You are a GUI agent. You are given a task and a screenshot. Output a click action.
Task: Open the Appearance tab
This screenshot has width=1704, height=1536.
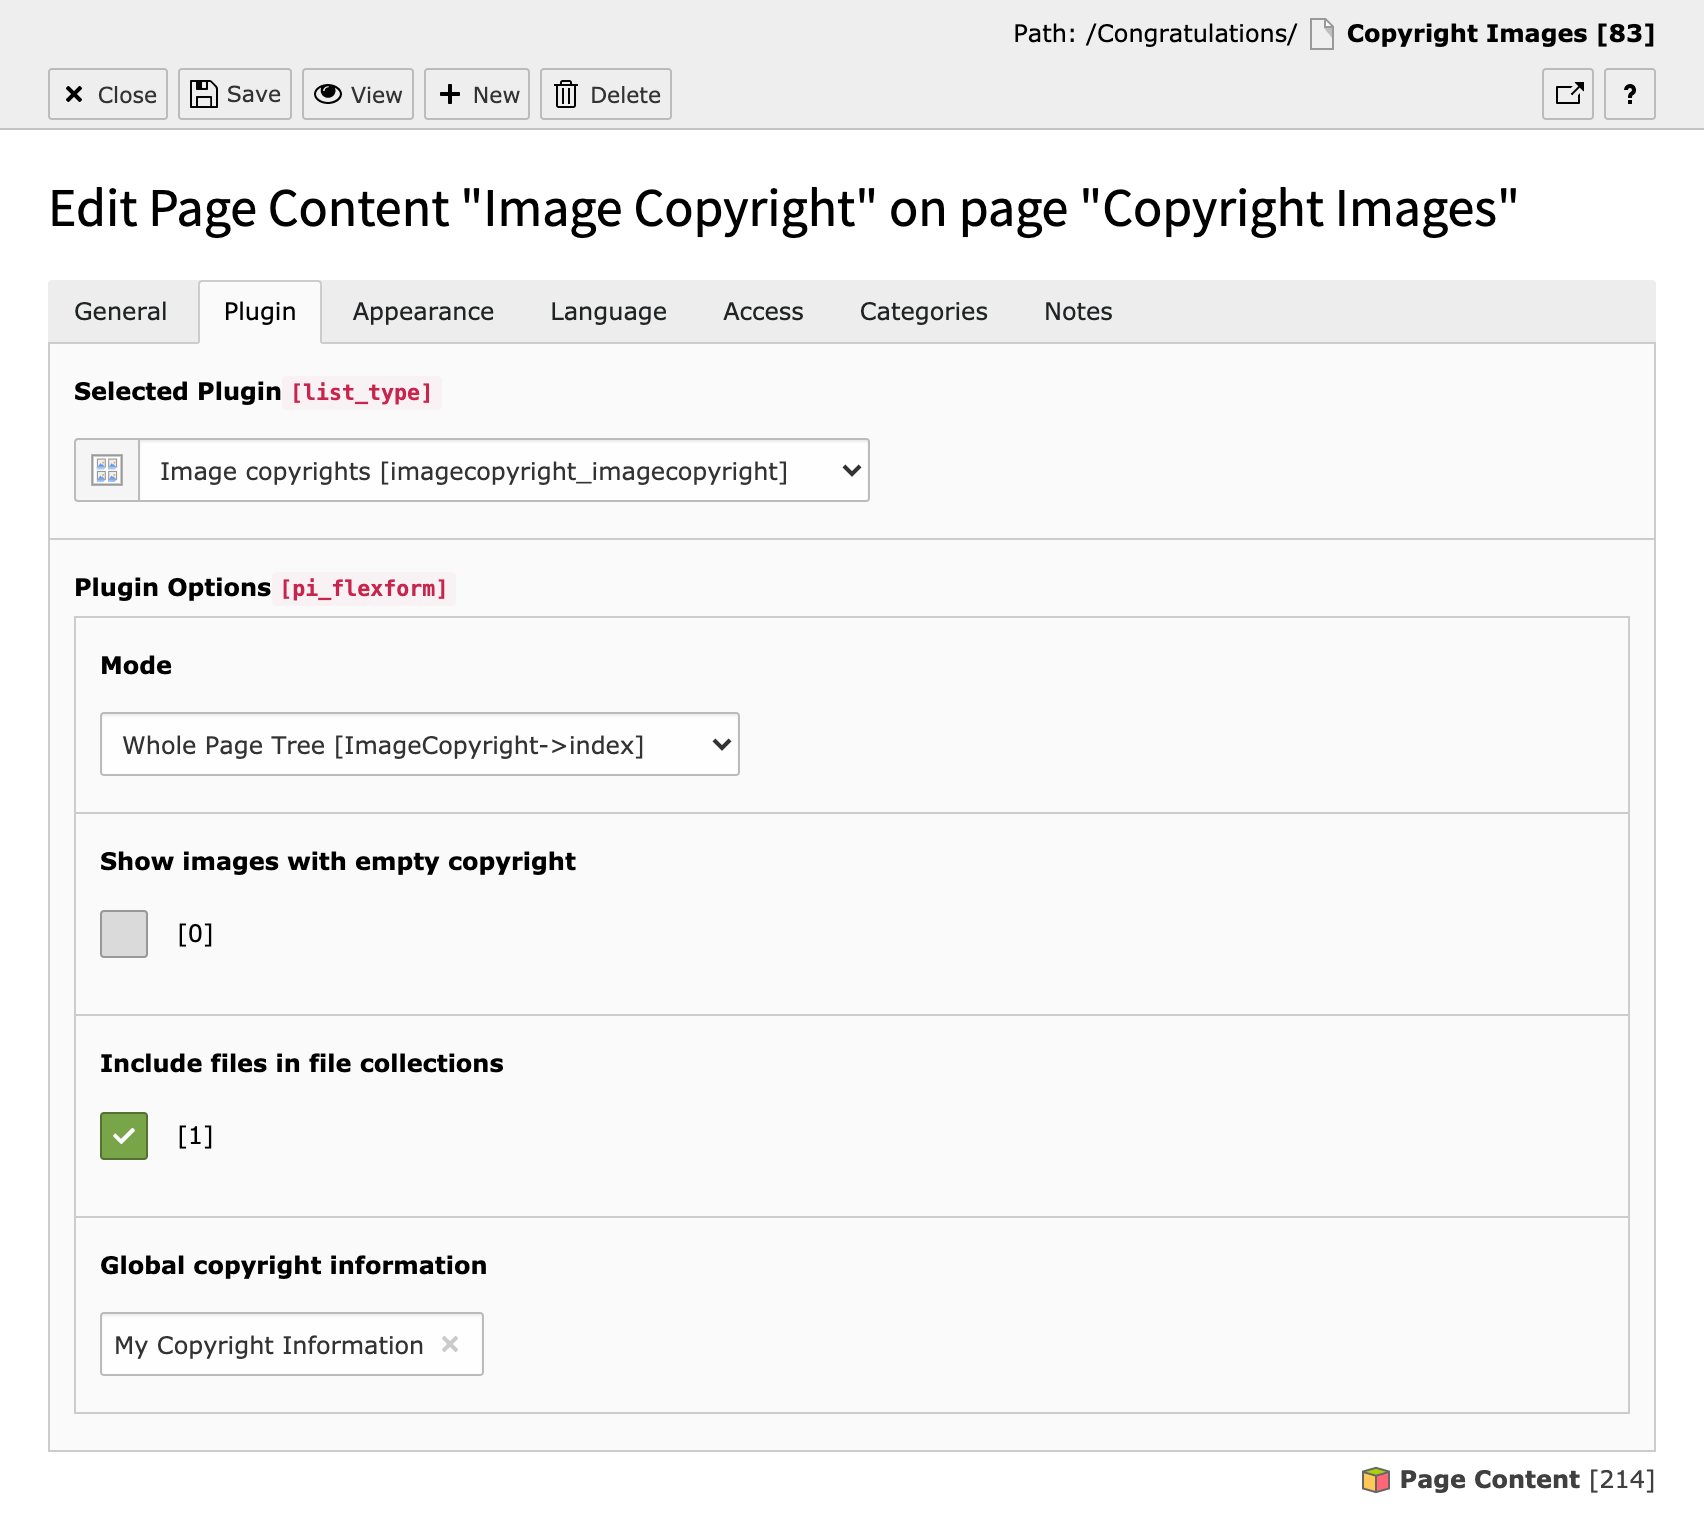point(423,312)
